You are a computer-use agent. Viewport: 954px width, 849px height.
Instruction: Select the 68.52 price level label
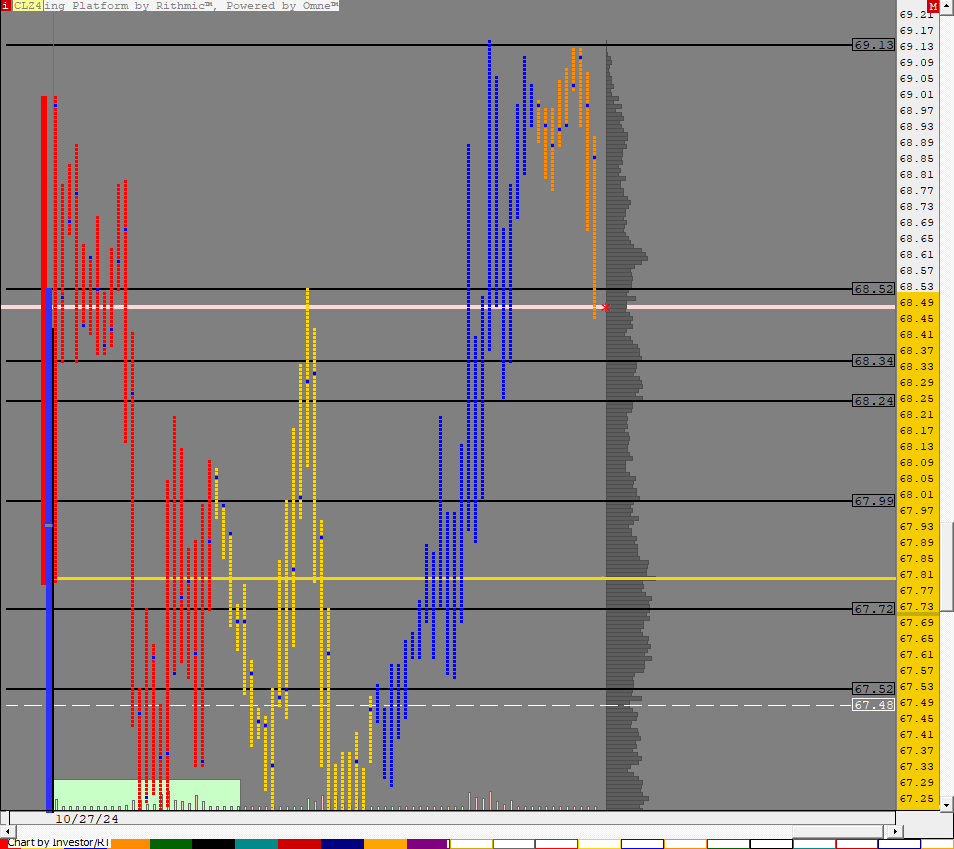pos(873,288)
